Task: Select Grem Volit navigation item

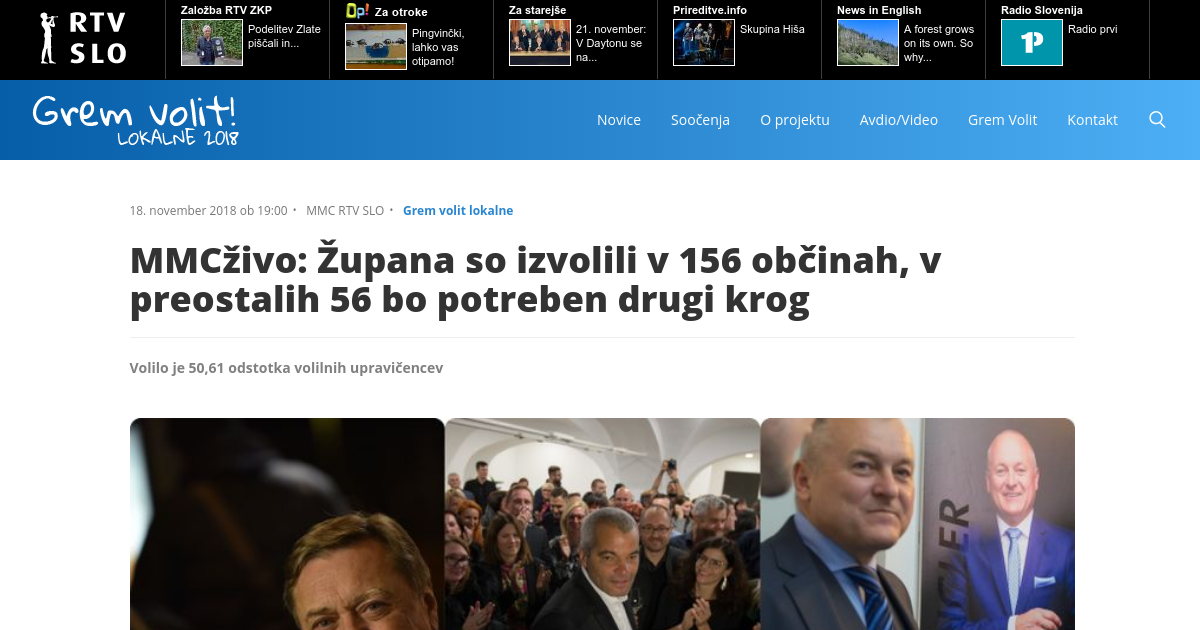Action: (1002, 120)
